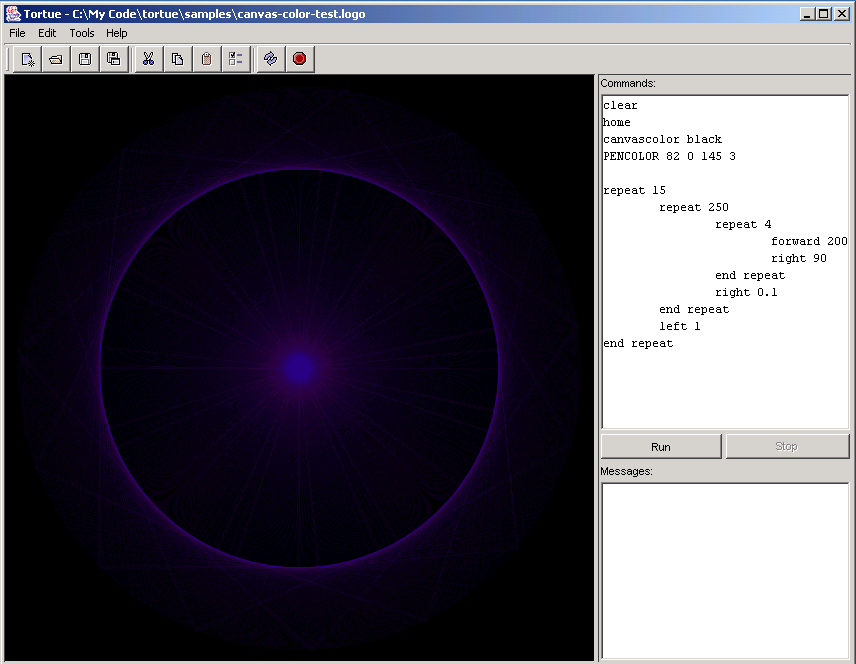Save the file with the floppy disk icon
The image size is (856, 664).
85,59
